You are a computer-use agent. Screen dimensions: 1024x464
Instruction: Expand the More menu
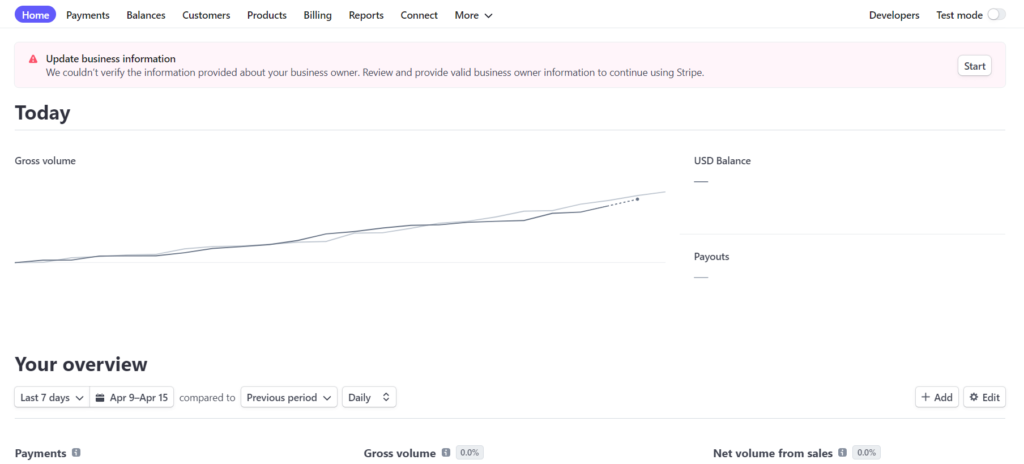click(x=473, y=15)
